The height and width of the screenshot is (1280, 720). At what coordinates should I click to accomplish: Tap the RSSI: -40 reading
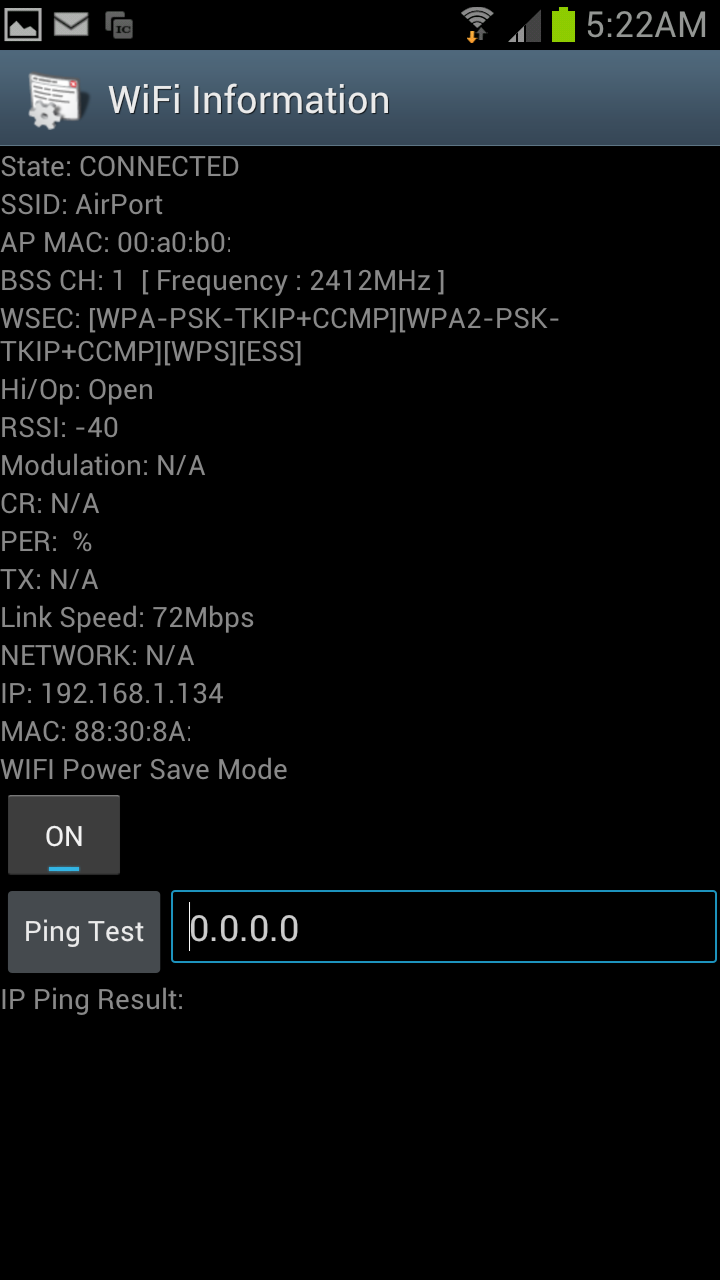coord(60,428)
